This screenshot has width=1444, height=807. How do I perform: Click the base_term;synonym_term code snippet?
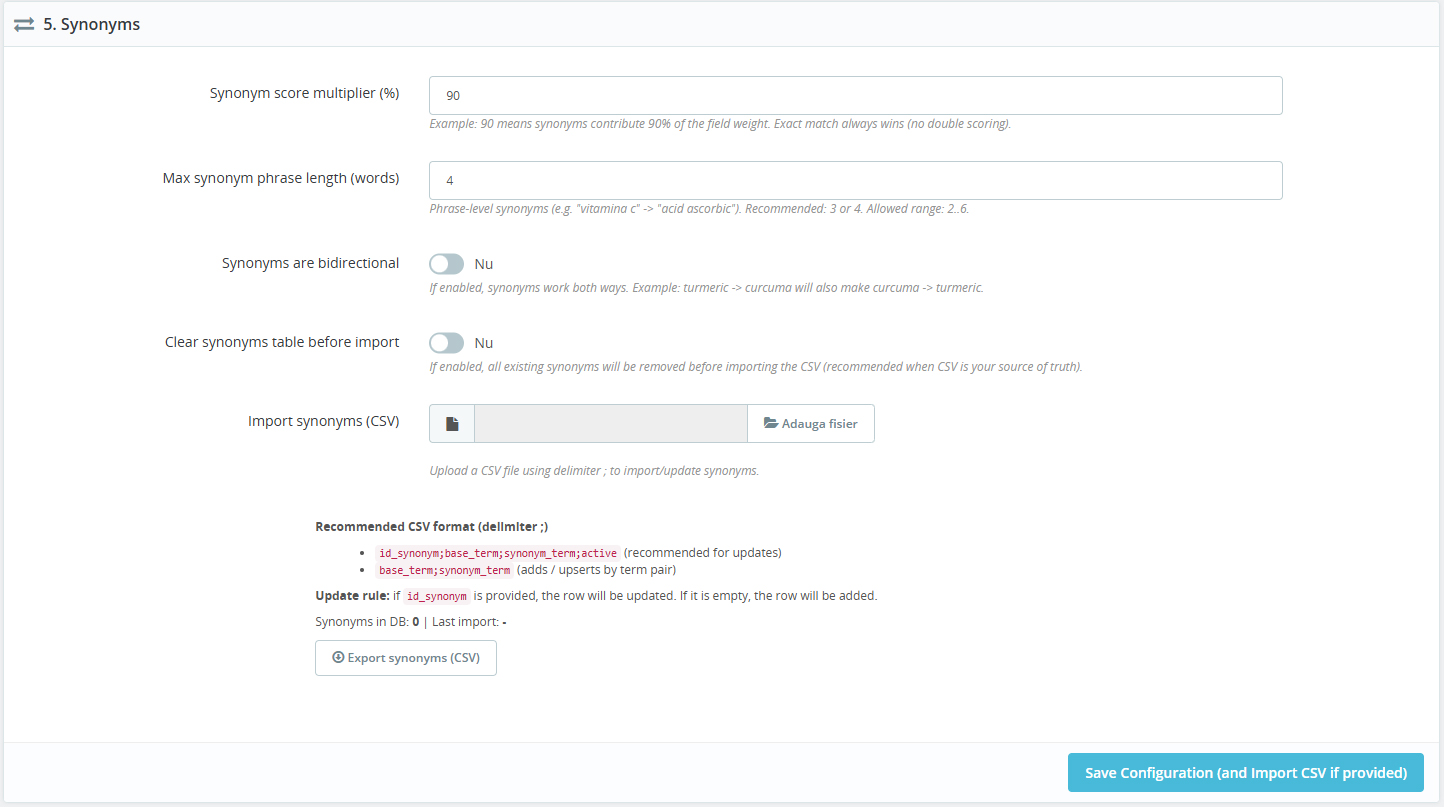444,571
